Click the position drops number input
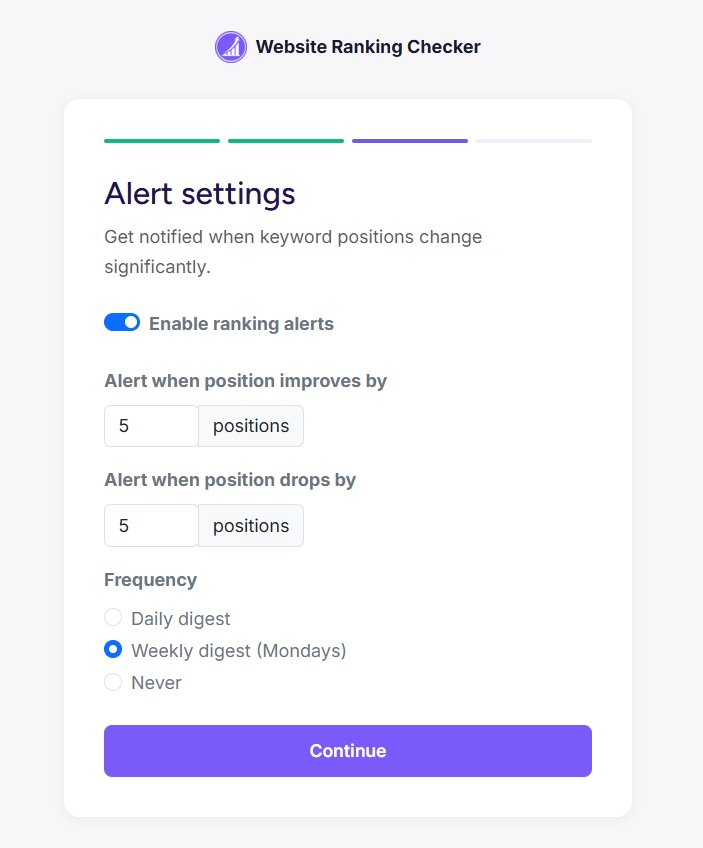The width and height of the screenshot is (703, 848). pyautogui.click(x=150, y=525)
